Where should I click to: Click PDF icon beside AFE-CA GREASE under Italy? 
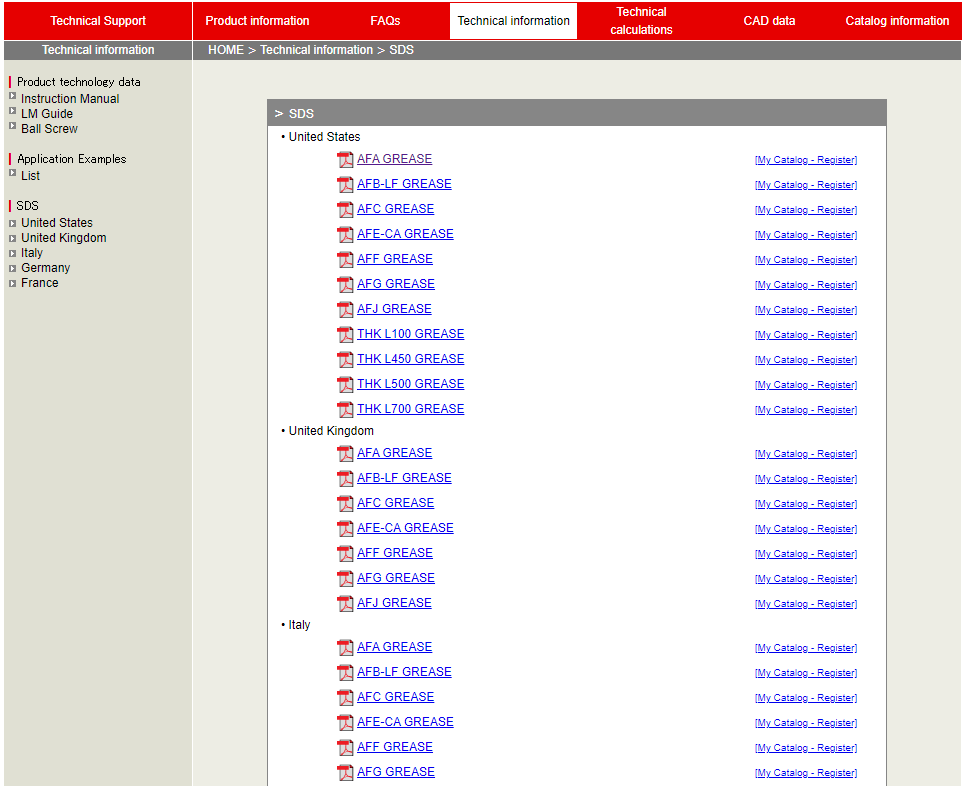pyautogui.click(x=345, y=723)
